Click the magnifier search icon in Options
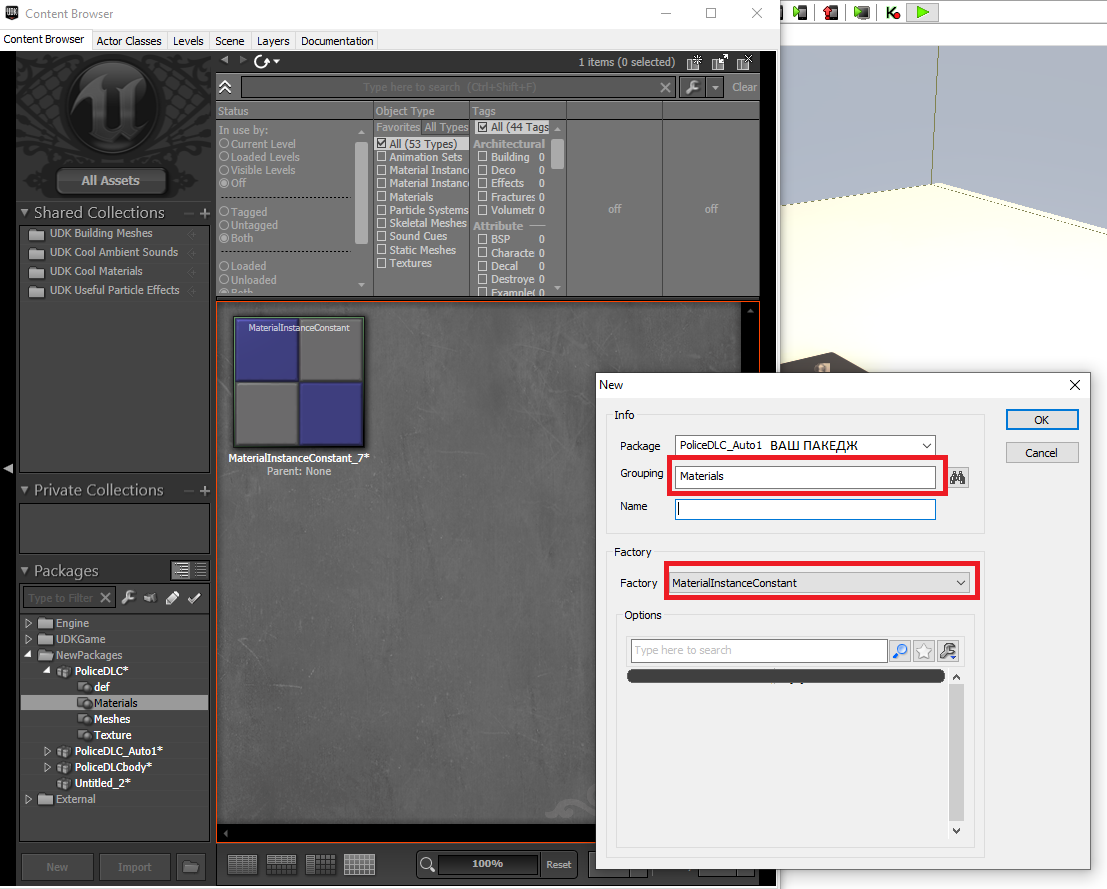The width and height of the screenshot is (1107, 889). click(x=900, y=650)
